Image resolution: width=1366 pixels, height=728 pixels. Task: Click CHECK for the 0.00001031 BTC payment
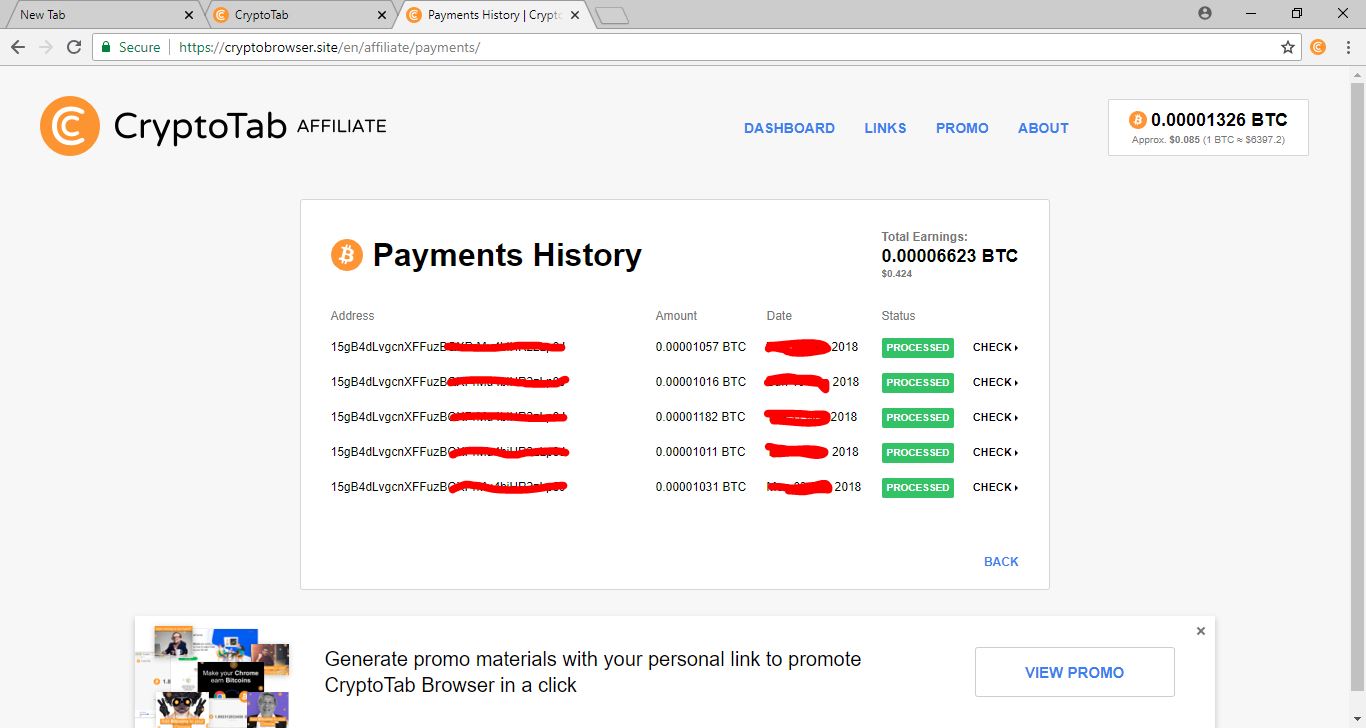[995, 488]
